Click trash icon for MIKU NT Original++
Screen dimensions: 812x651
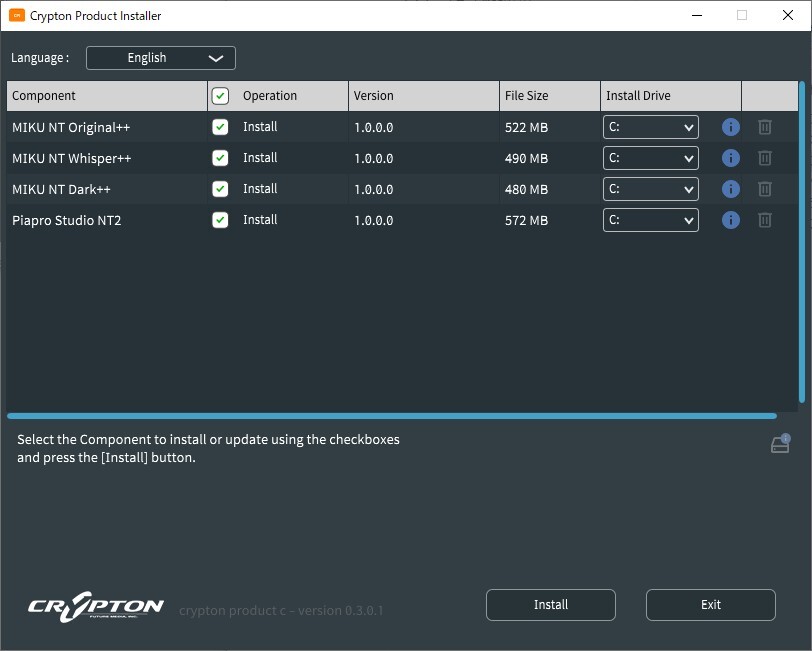point(765,127)
